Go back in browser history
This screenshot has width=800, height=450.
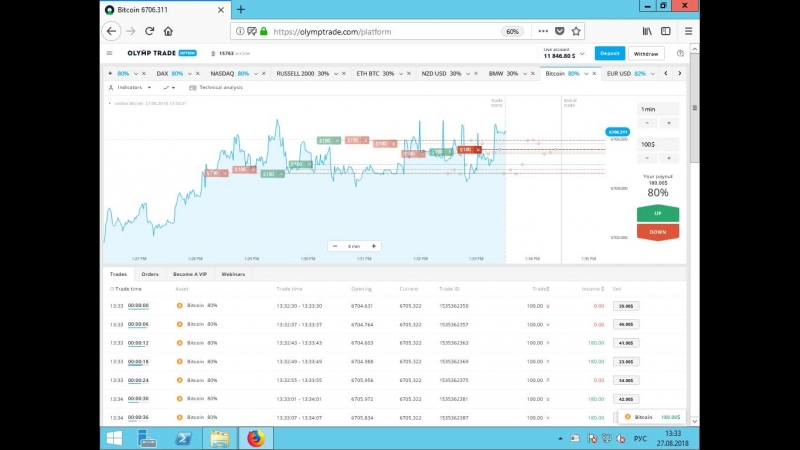pos(111,31)
